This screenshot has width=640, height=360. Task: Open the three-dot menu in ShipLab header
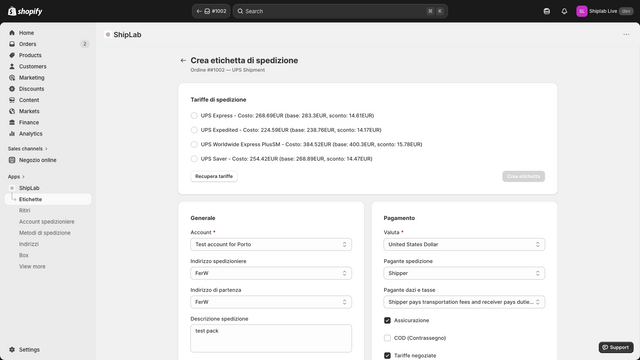pyautogui.click(x=626, y=35)
